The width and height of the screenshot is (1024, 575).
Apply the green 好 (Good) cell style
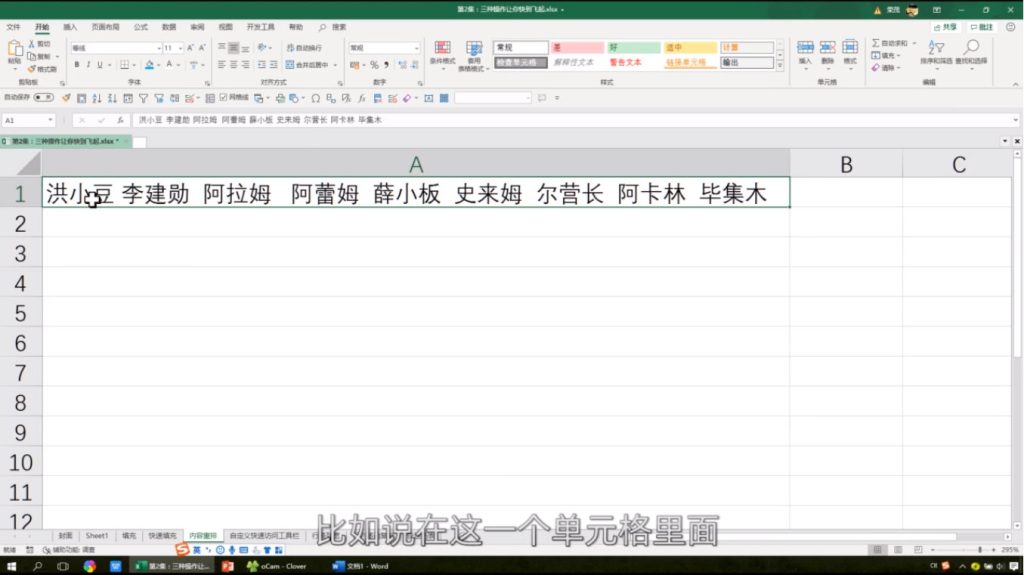click(633, 47)
